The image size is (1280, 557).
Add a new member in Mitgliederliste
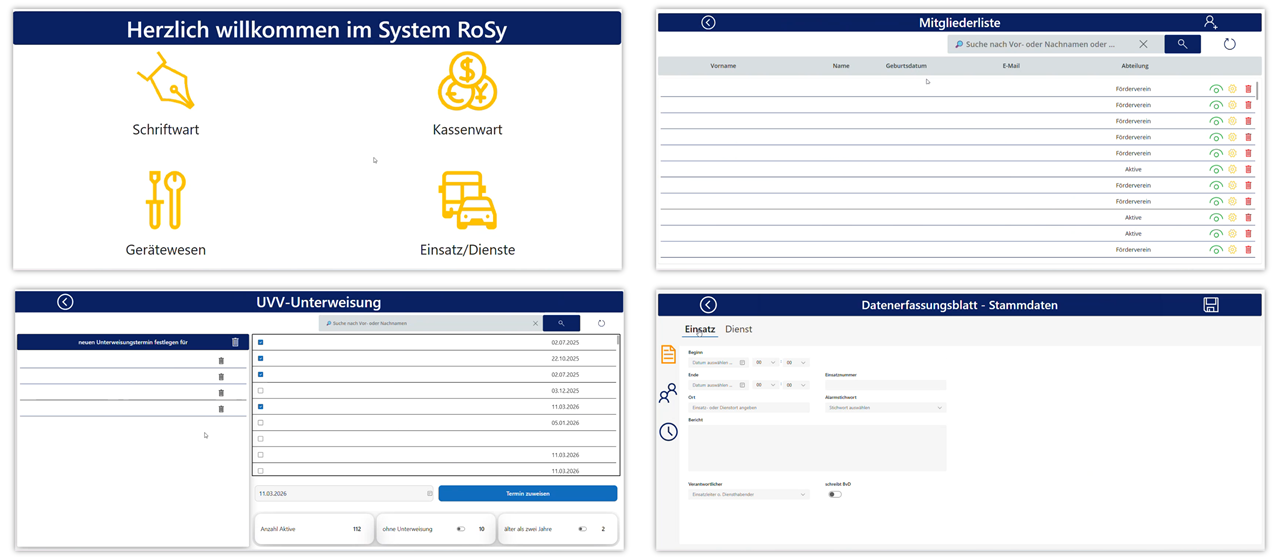click(1210, 22)
